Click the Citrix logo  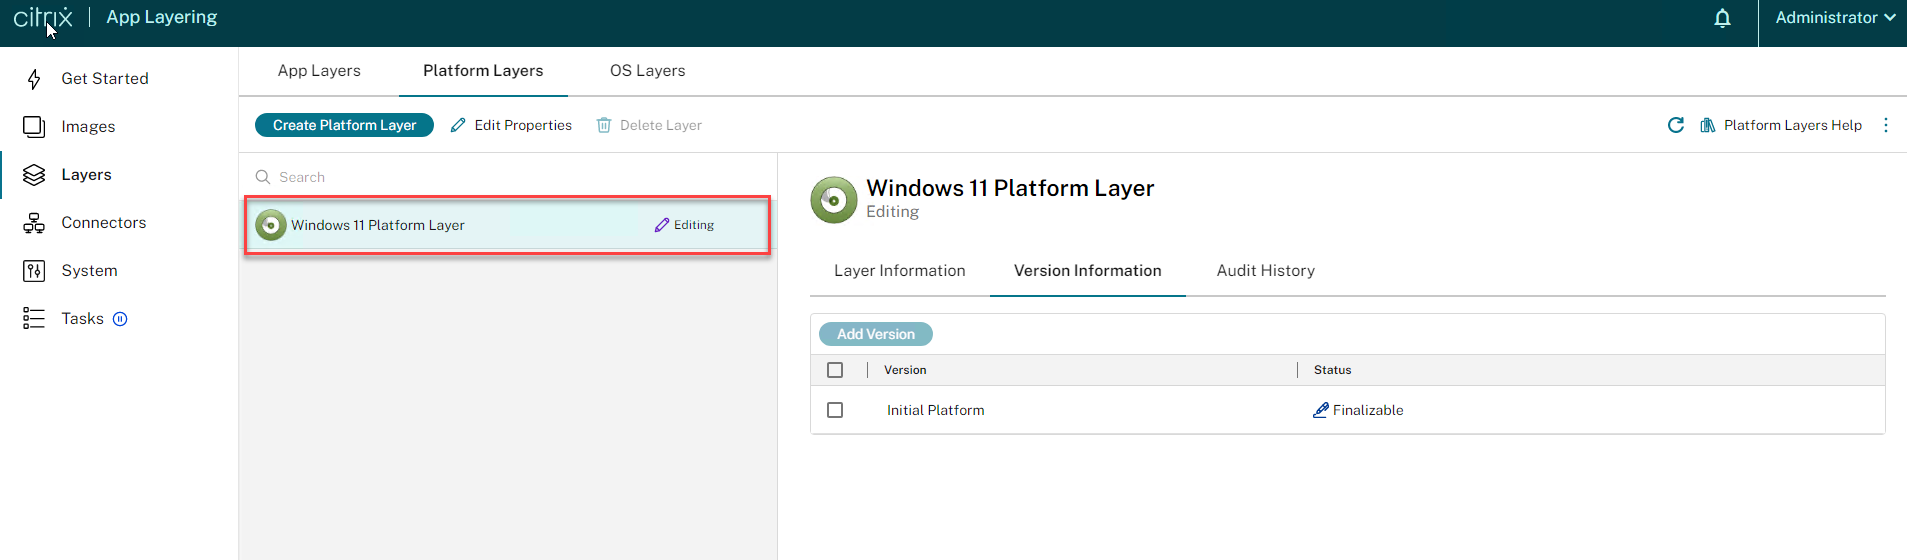coord(43,18)
